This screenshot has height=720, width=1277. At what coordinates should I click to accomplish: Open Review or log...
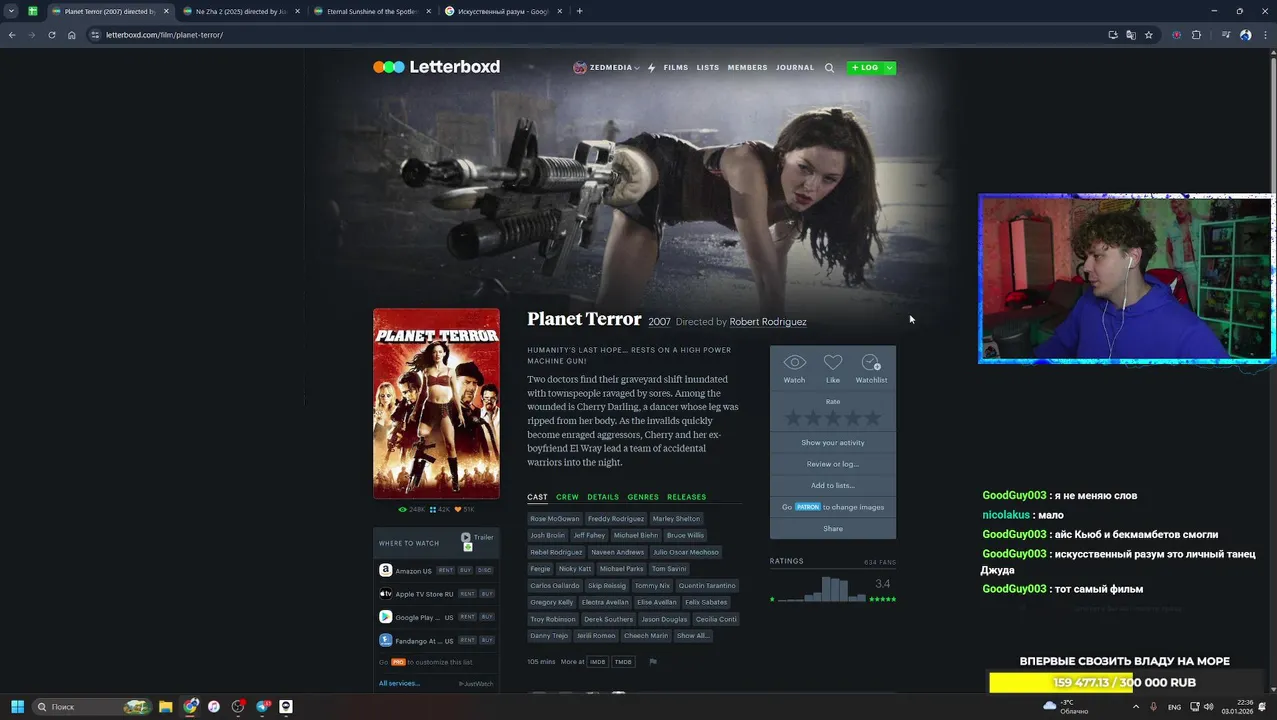[833, 464]
